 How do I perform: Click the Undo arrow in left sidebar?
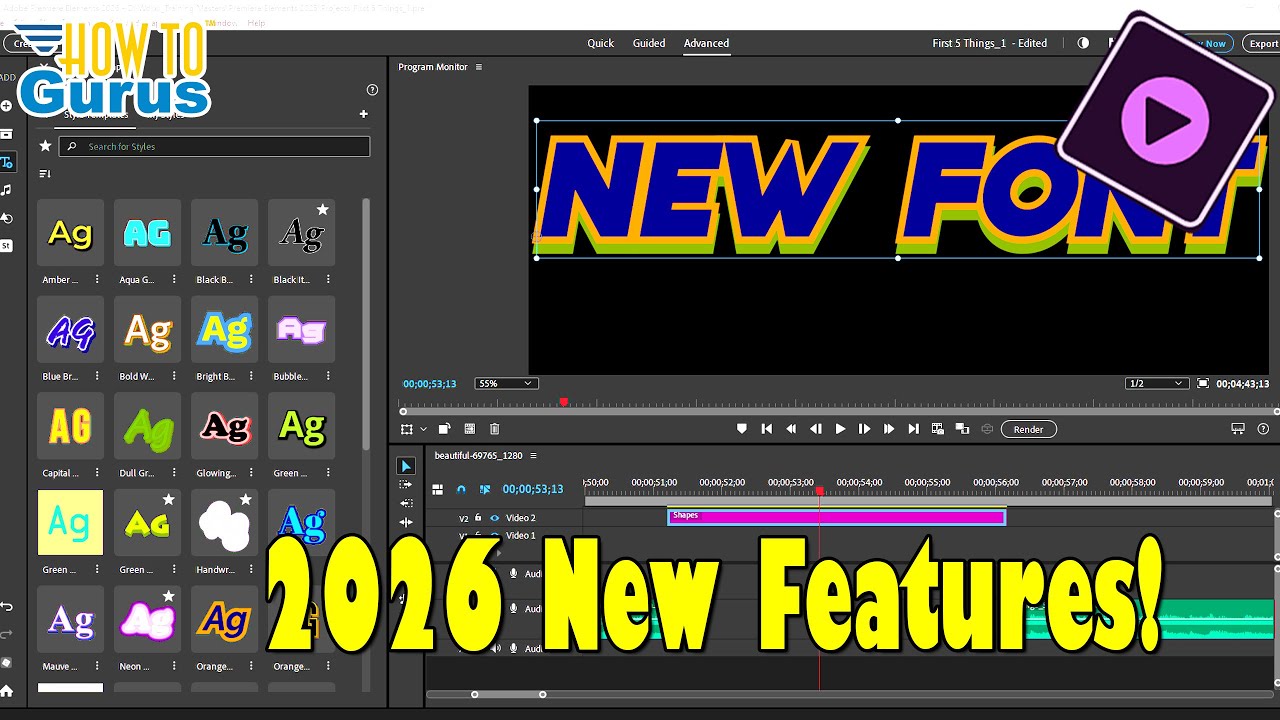[7, 607]
